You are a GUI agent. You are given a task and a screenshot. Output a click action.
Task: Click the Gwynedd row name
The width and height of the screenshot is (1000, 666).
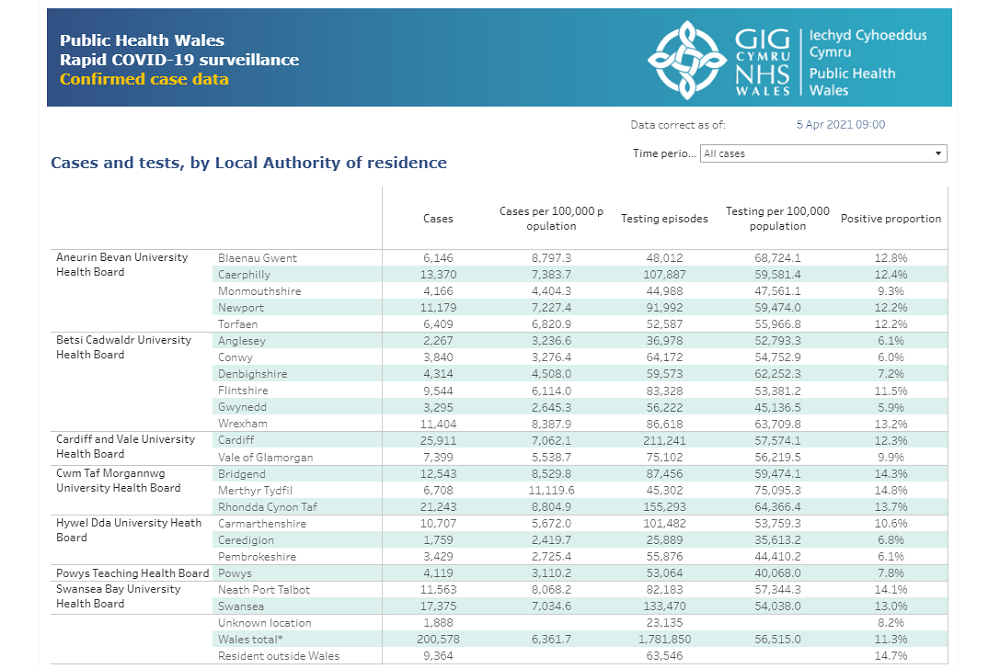[x=242, y=408]
